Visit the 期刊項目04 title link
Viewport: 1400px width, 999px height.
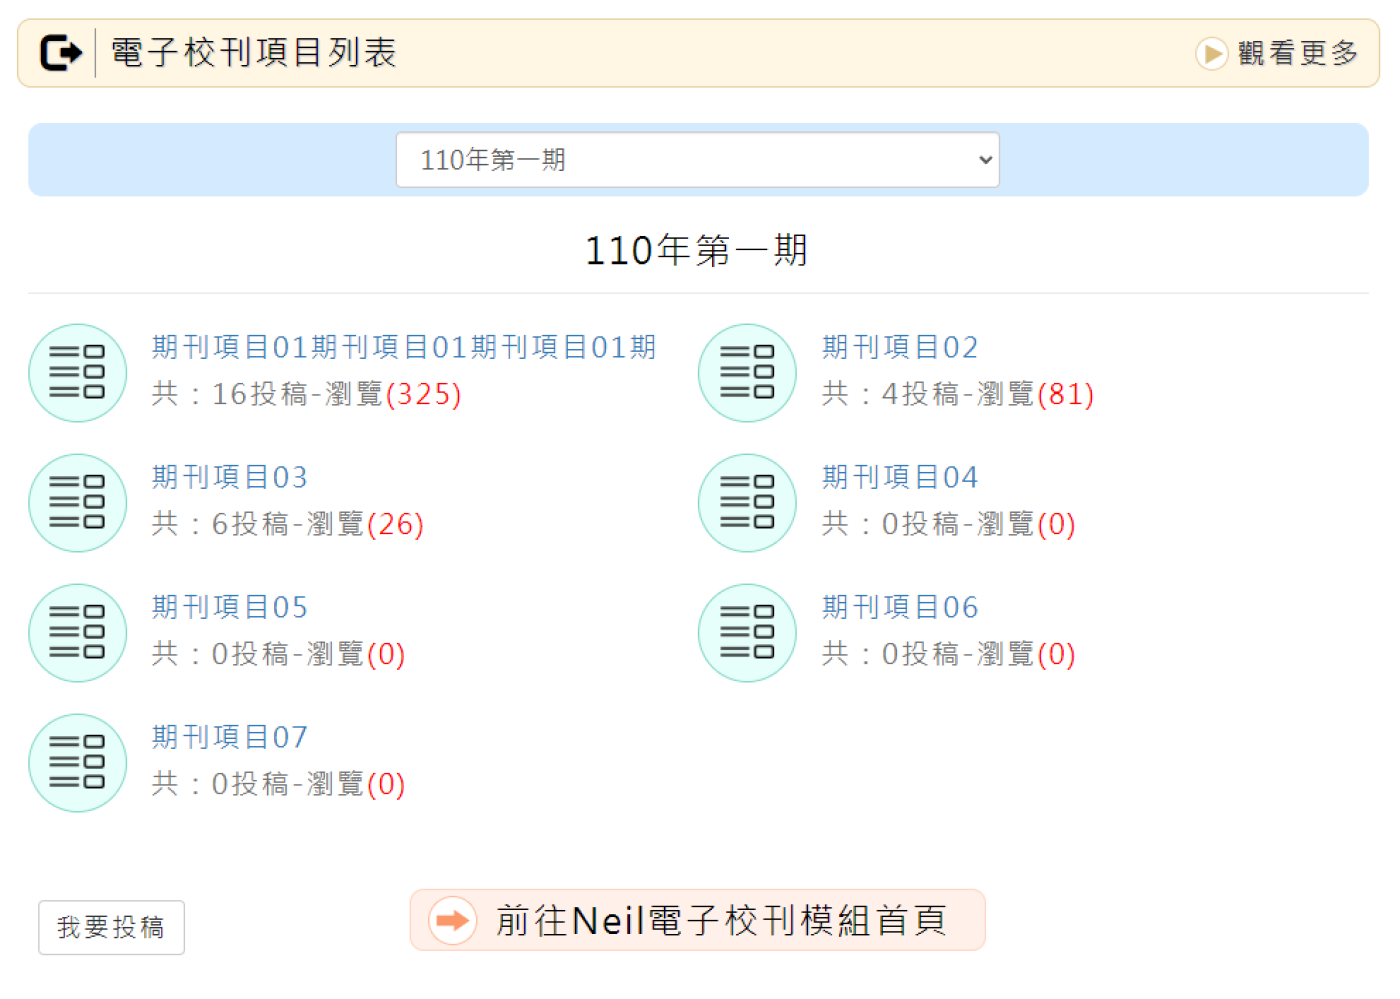point(900,477)
